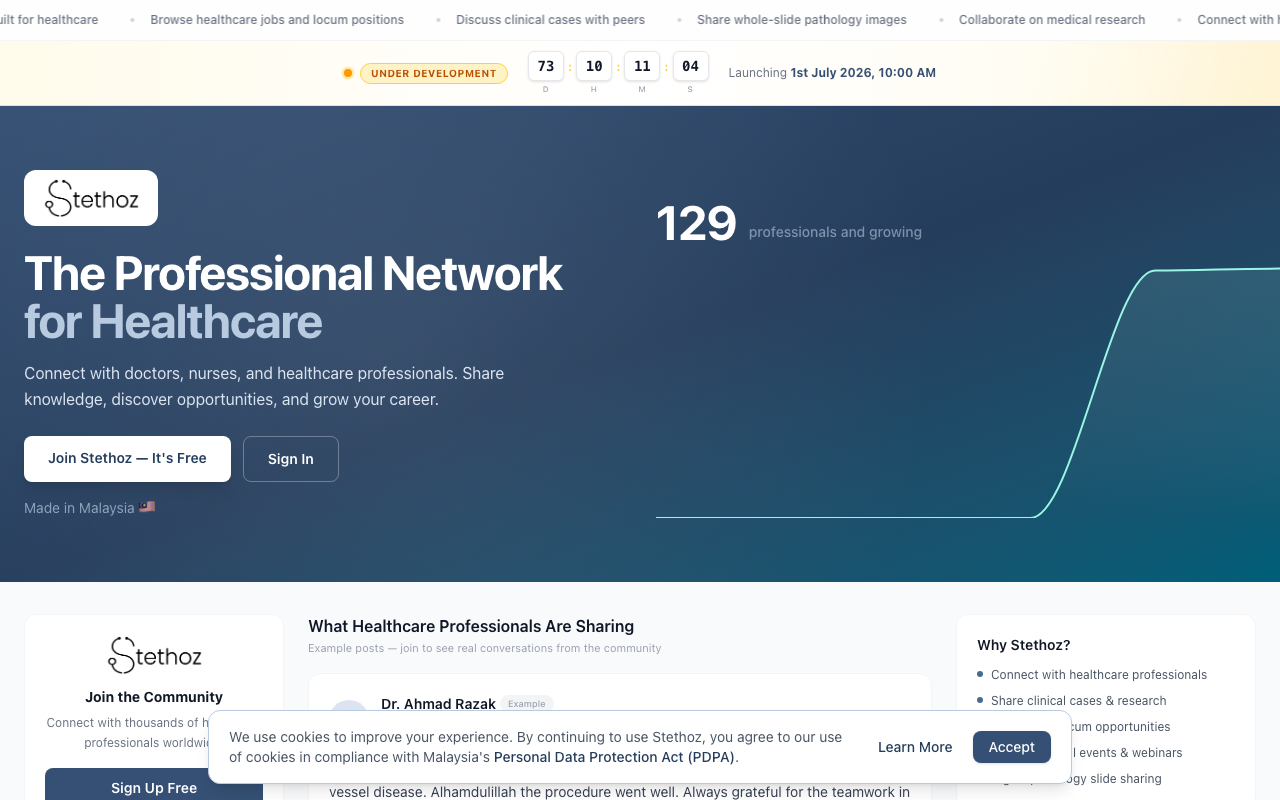Click the "Made in Malaysia" text

pos(79,508)
